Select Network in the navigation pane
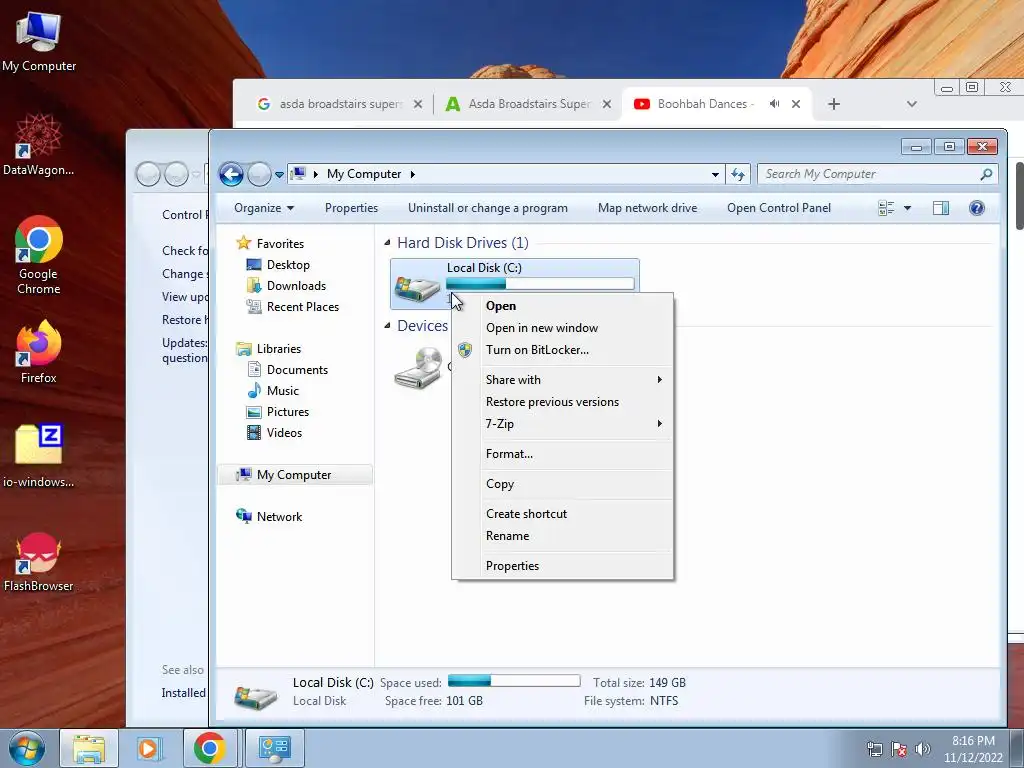Screen dimensions: 1024x768 pos(269,517)
